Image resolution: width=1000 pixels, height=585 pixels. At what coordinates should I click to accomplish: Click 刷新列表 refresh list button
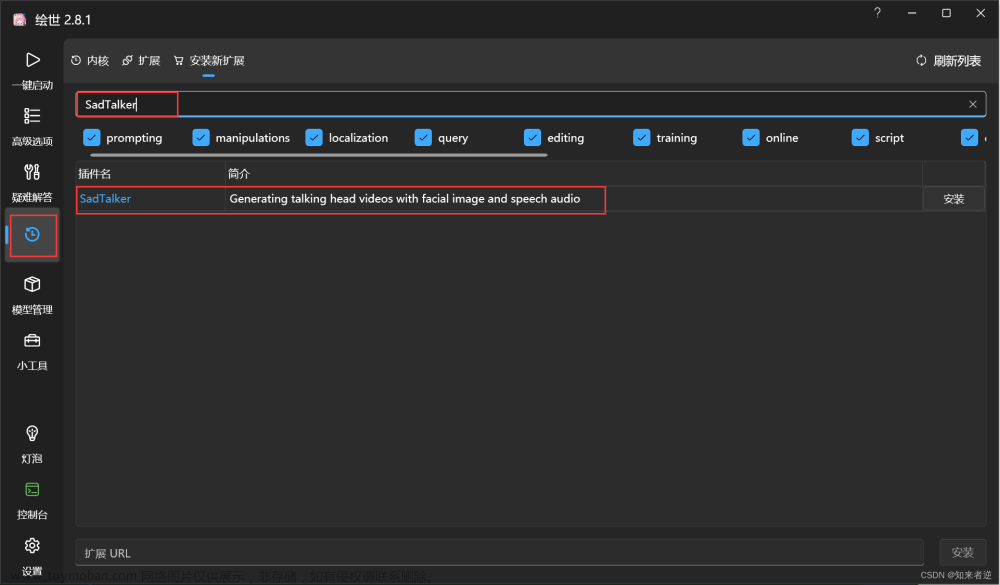click(948, 61)
